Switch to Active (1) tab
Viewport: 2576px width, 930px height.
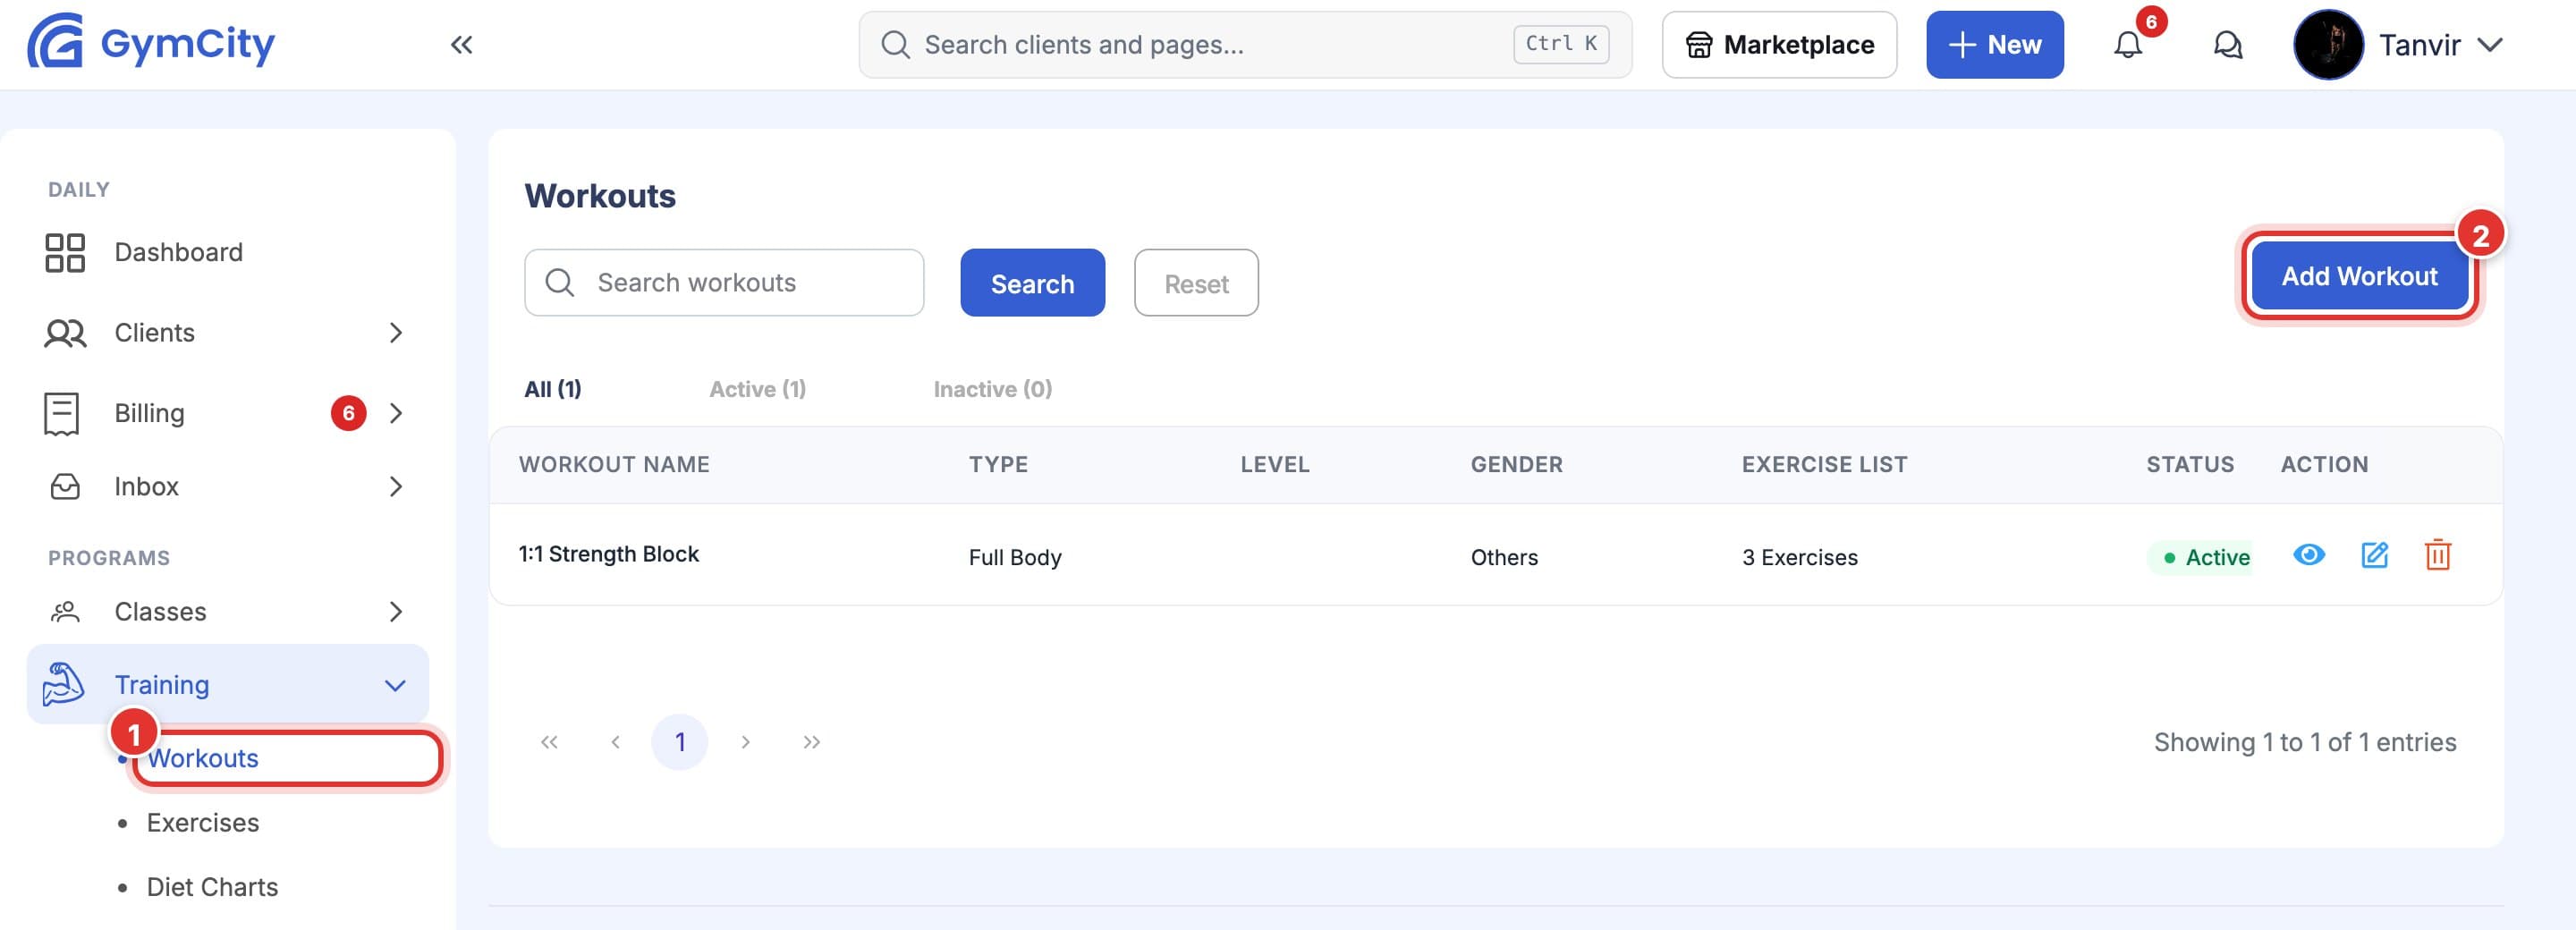point(757,389)
